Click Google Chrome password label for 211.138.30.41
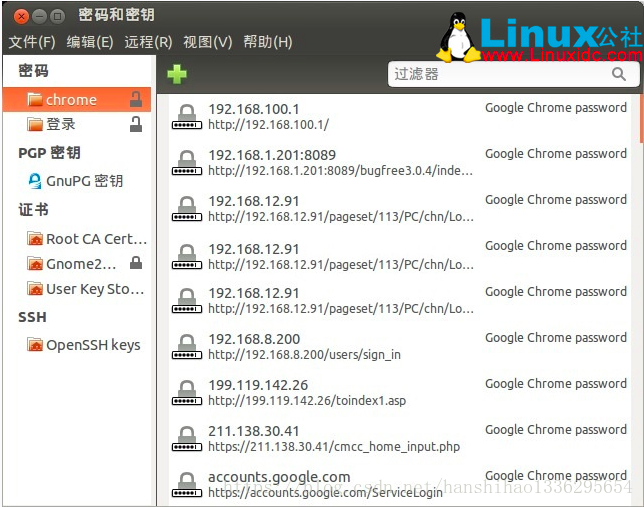Screen dimensions: 644x507 (x=556, y=430)
